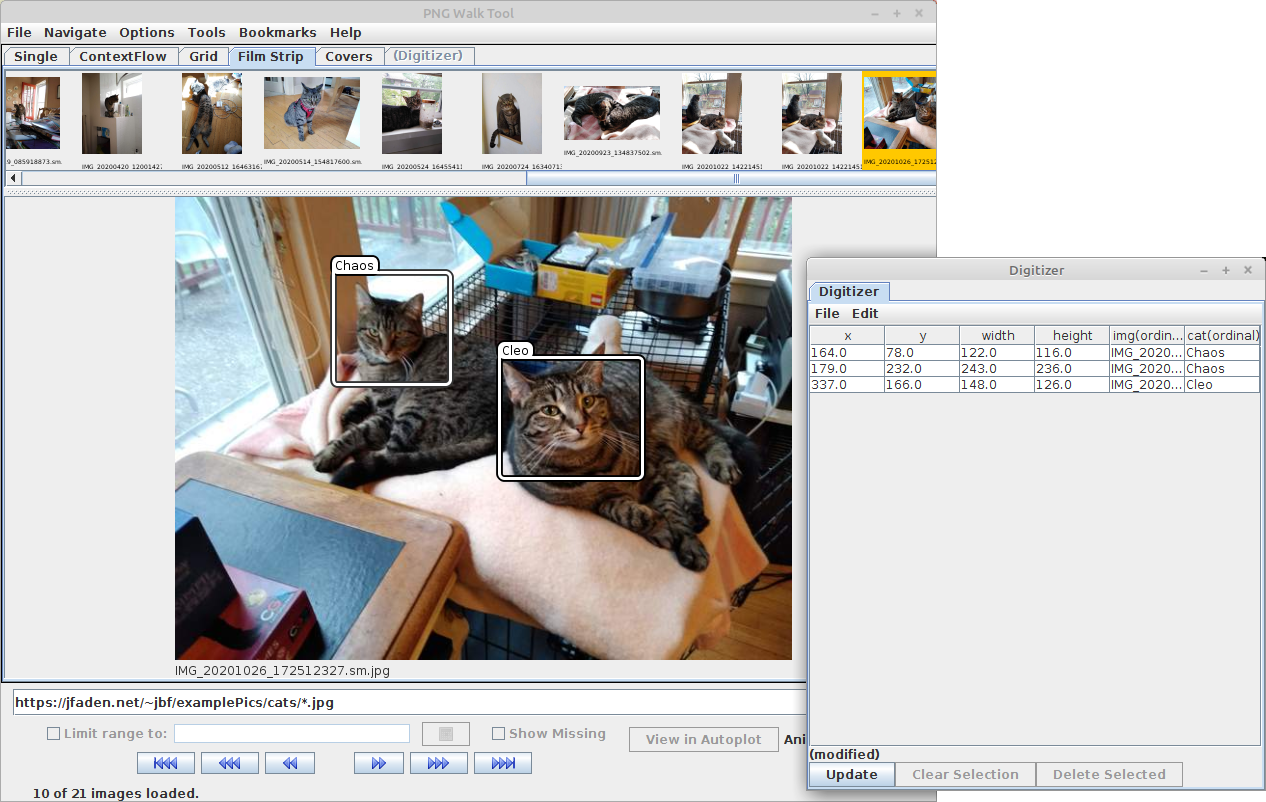
Task: Enable the Limit range to checkbox
Action: click(x=54, y=734)
